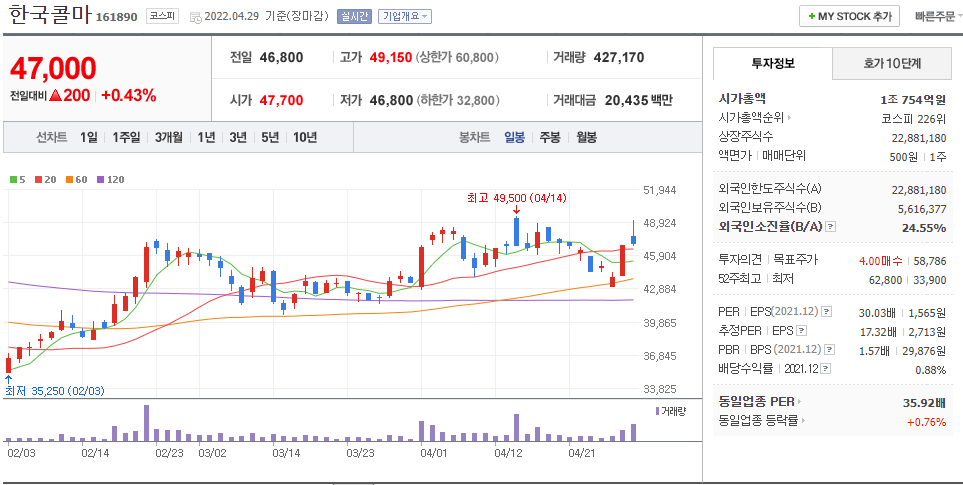Open help icon next to 배당수익률 2021.12
The image size is (963, 485).
[x=826, y=369]
